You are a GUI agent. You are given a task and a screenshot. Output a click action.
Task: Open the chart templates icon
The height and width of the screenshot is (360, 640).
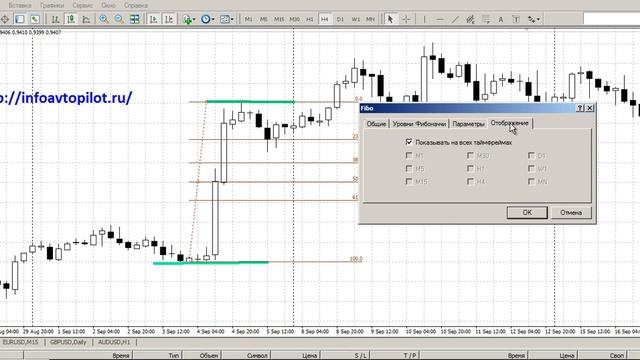(x=224, y=19)
